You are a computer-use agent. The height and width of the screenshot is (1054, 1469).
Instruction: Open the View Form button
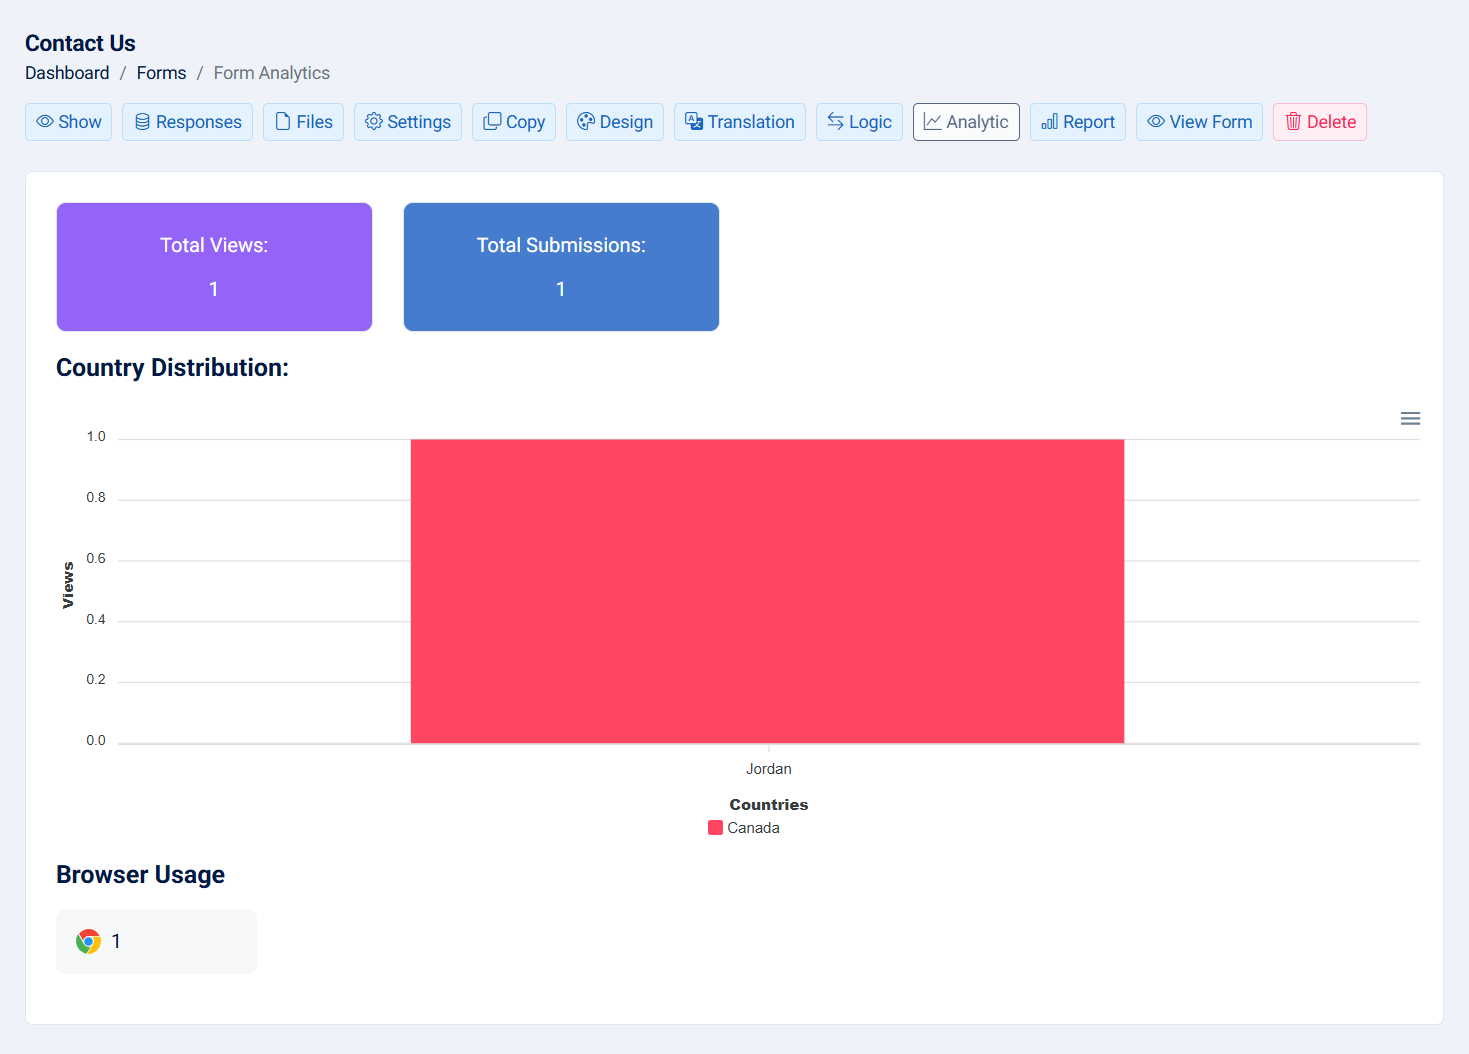tap(1199, 122)
